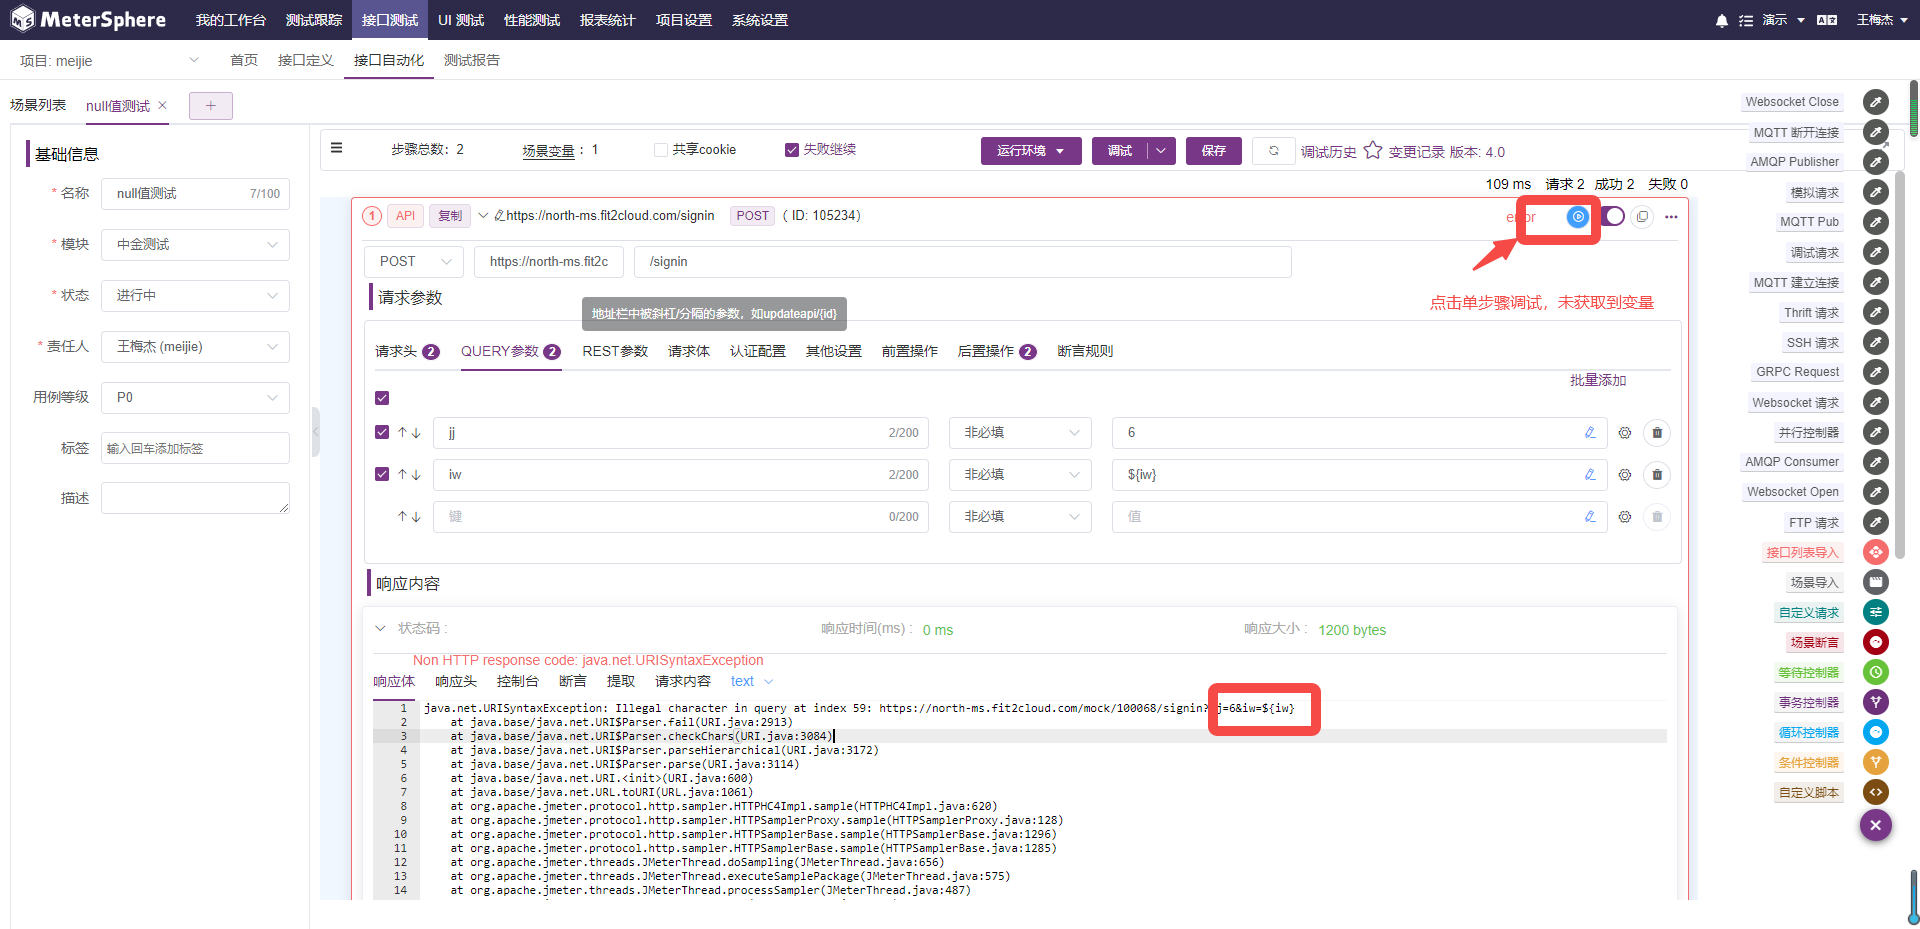Open the 测试报告 menu item
Viewport: 1920px width, 929px height.
[472, 60]
